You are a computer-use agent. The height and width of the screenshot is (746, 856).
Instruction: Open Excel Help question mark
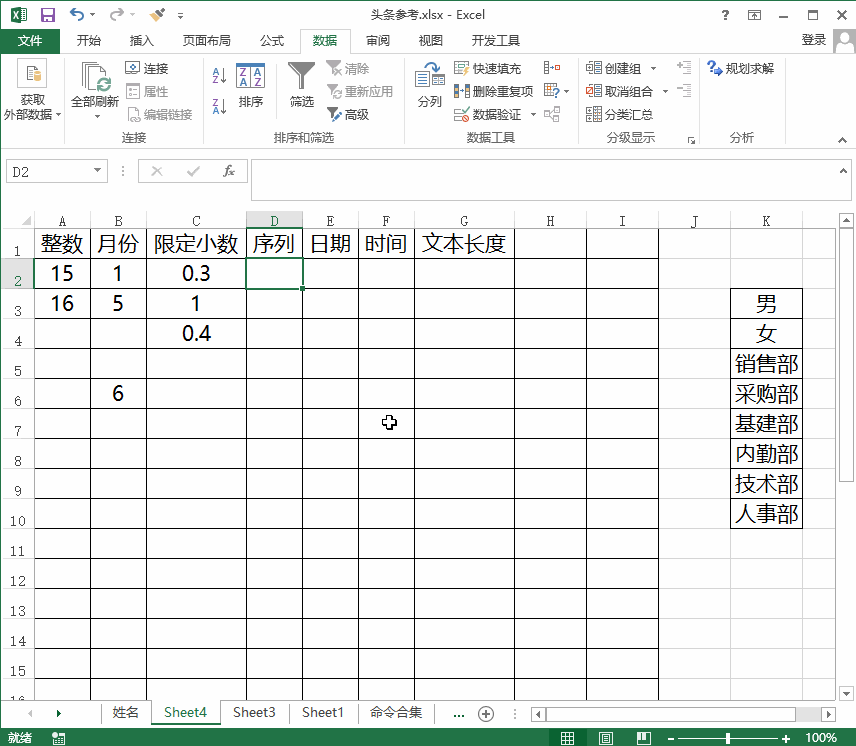(x=725, y=15)
